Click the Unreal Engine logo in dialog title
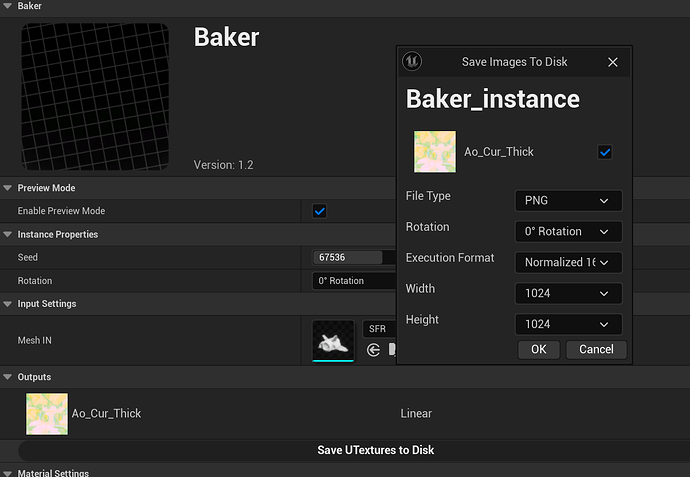The width and height of the screenshot is (690, 477). 412,61
